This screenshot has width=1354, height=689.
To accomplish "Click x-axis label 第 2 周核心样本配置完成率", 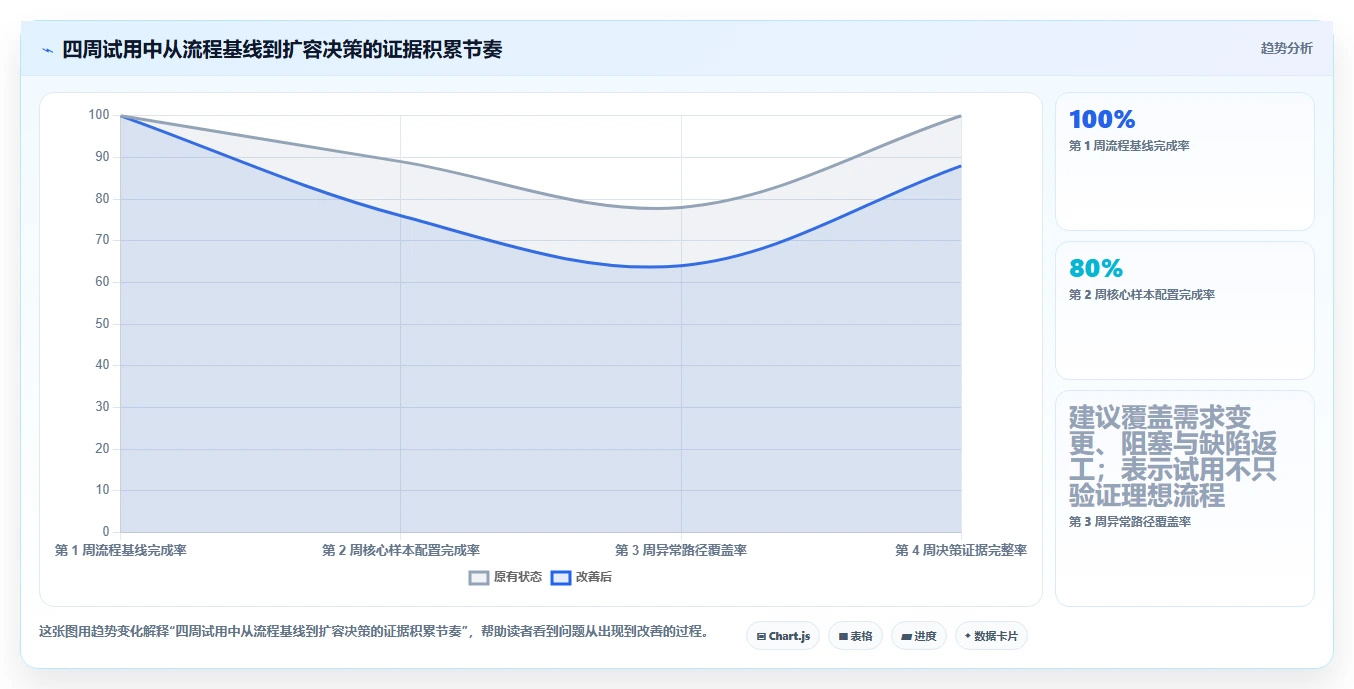I will (401, 550).
